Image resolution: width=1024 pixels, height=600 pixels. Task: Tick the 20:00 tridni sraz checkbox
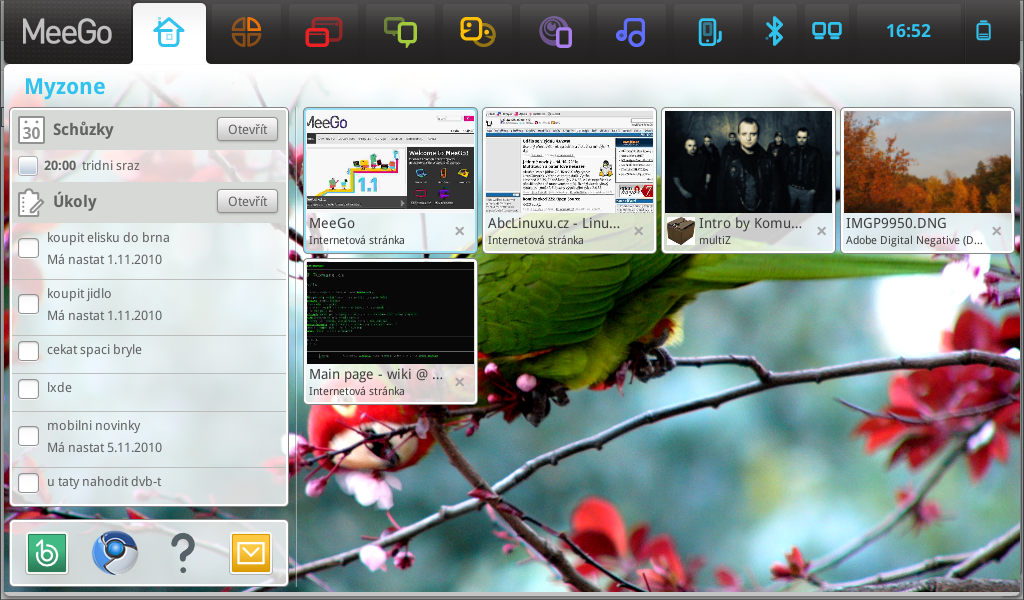[x=28, y=166]
